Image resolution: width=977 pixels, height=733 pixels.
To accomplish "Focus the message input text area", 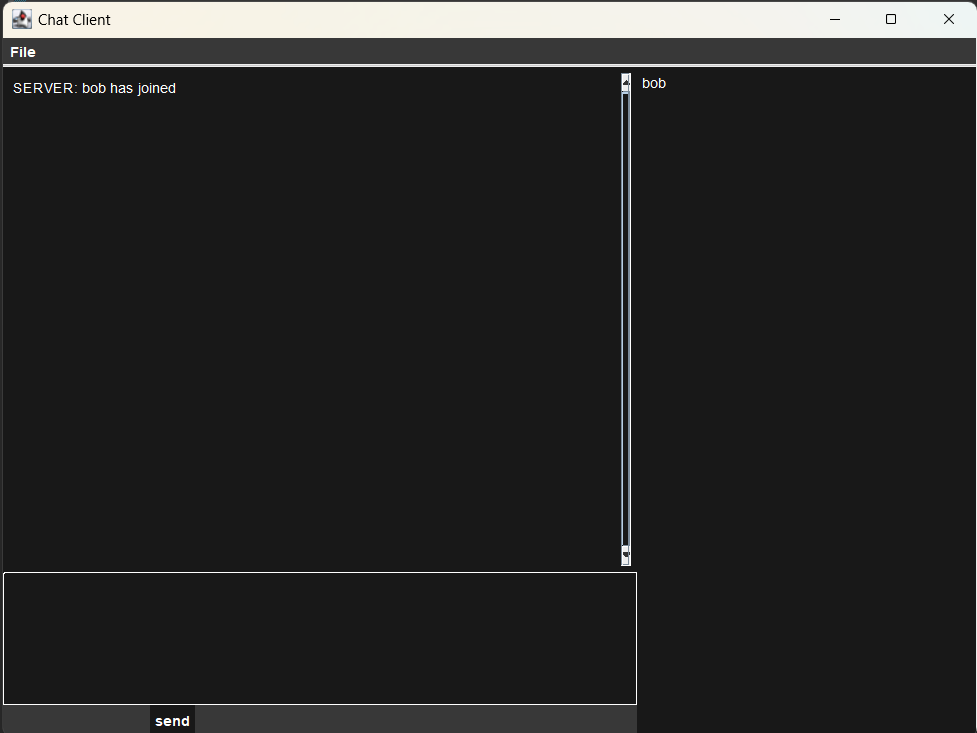I will tap(320, 638).
